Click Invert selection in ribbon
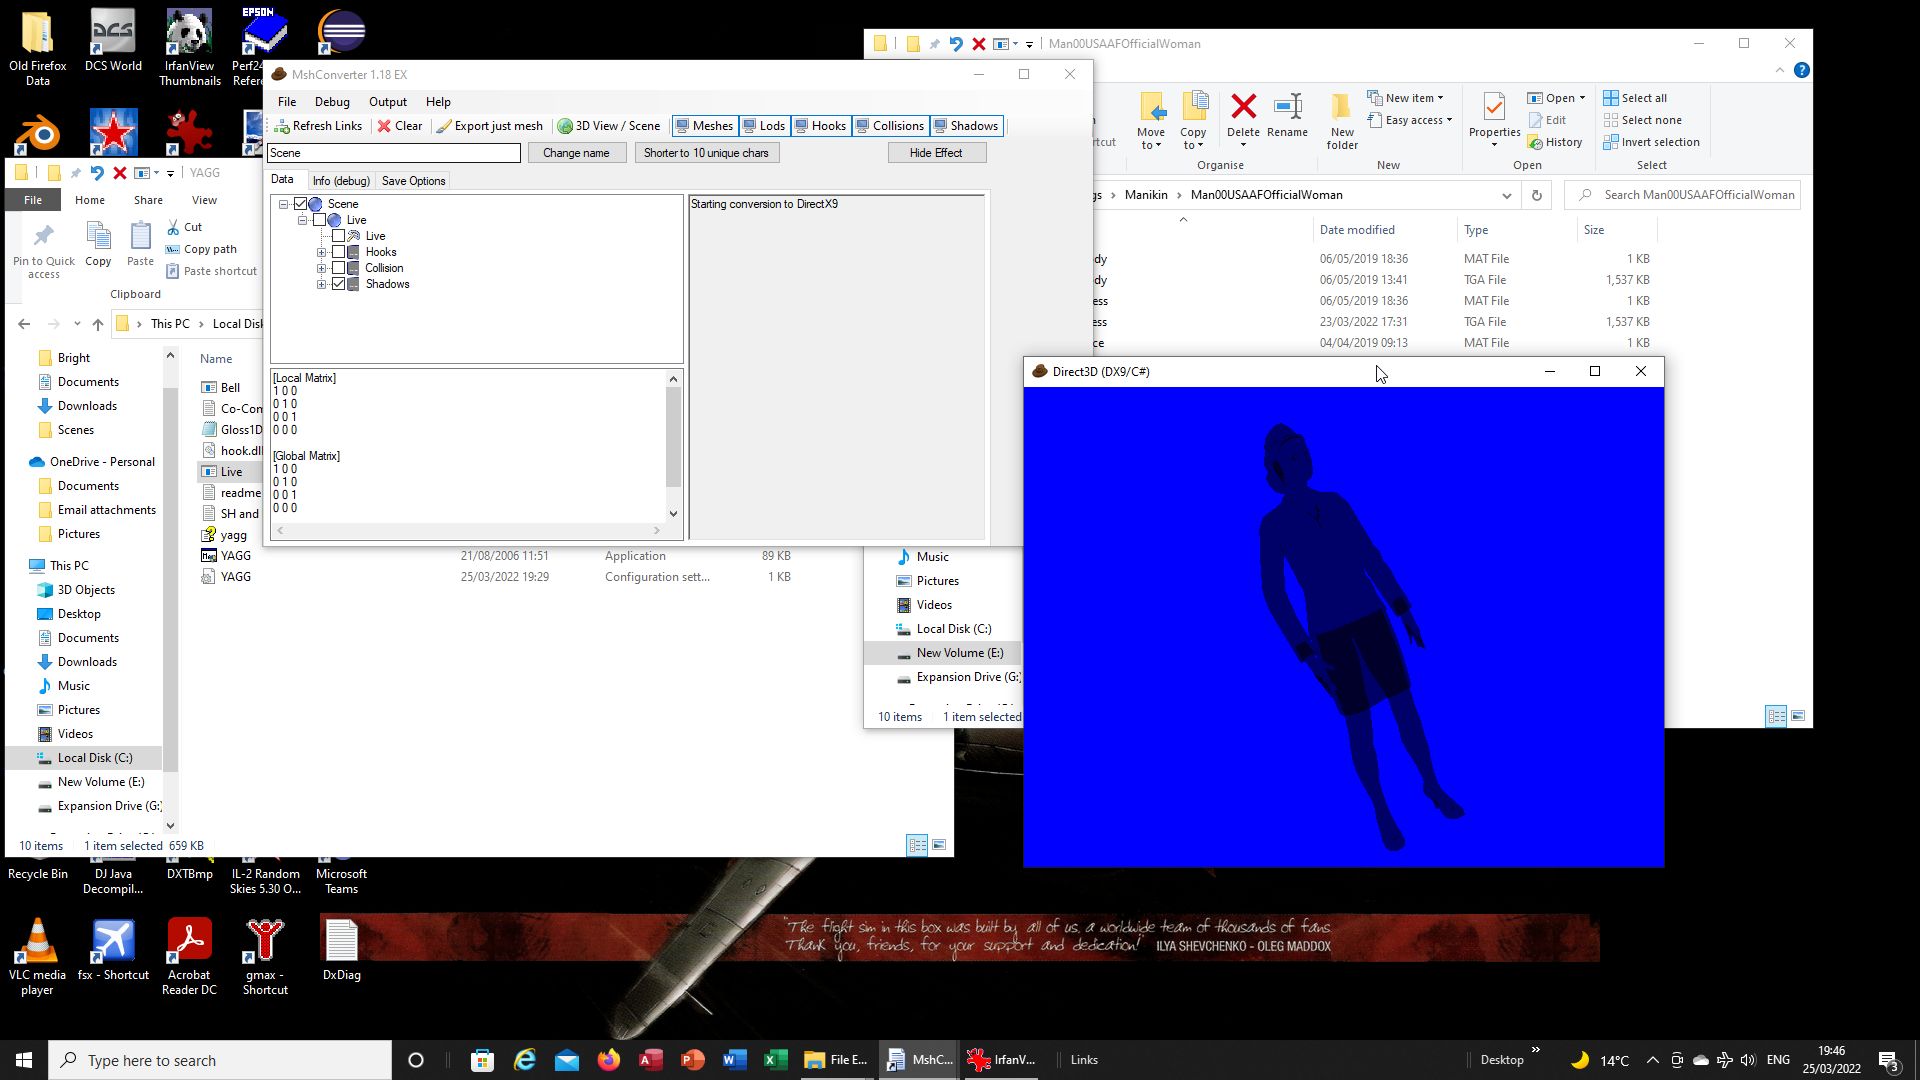The height and width of the screenshot is (1080, 1920). (1651, 142)
